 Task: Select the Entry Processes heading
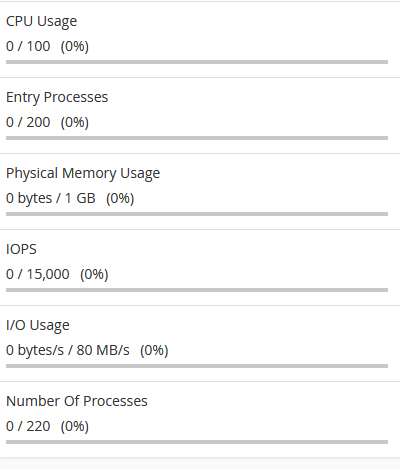57,97
